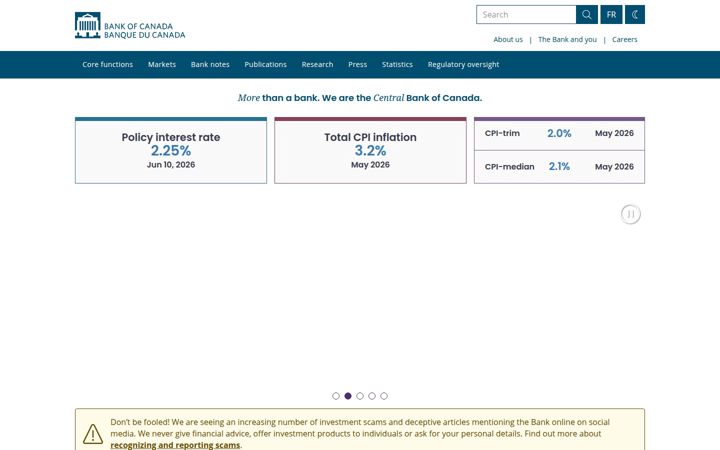
Task: Click the search magnifier button
Action: (x=587, y=15)
